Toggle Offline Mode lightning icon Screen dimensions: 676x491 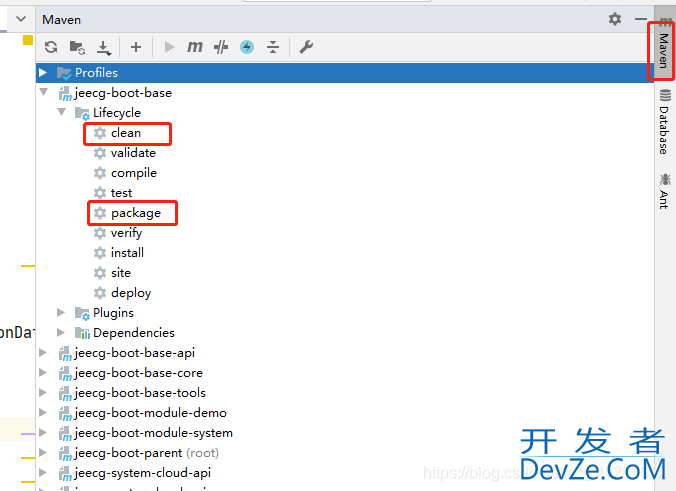247,47
